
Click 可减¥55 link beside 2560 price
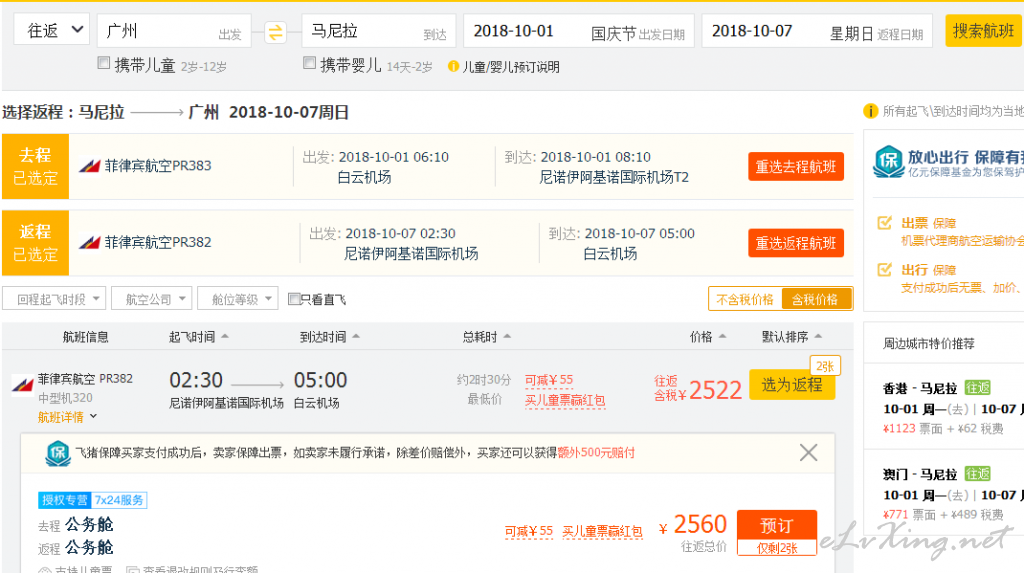[x=528, y=531]
